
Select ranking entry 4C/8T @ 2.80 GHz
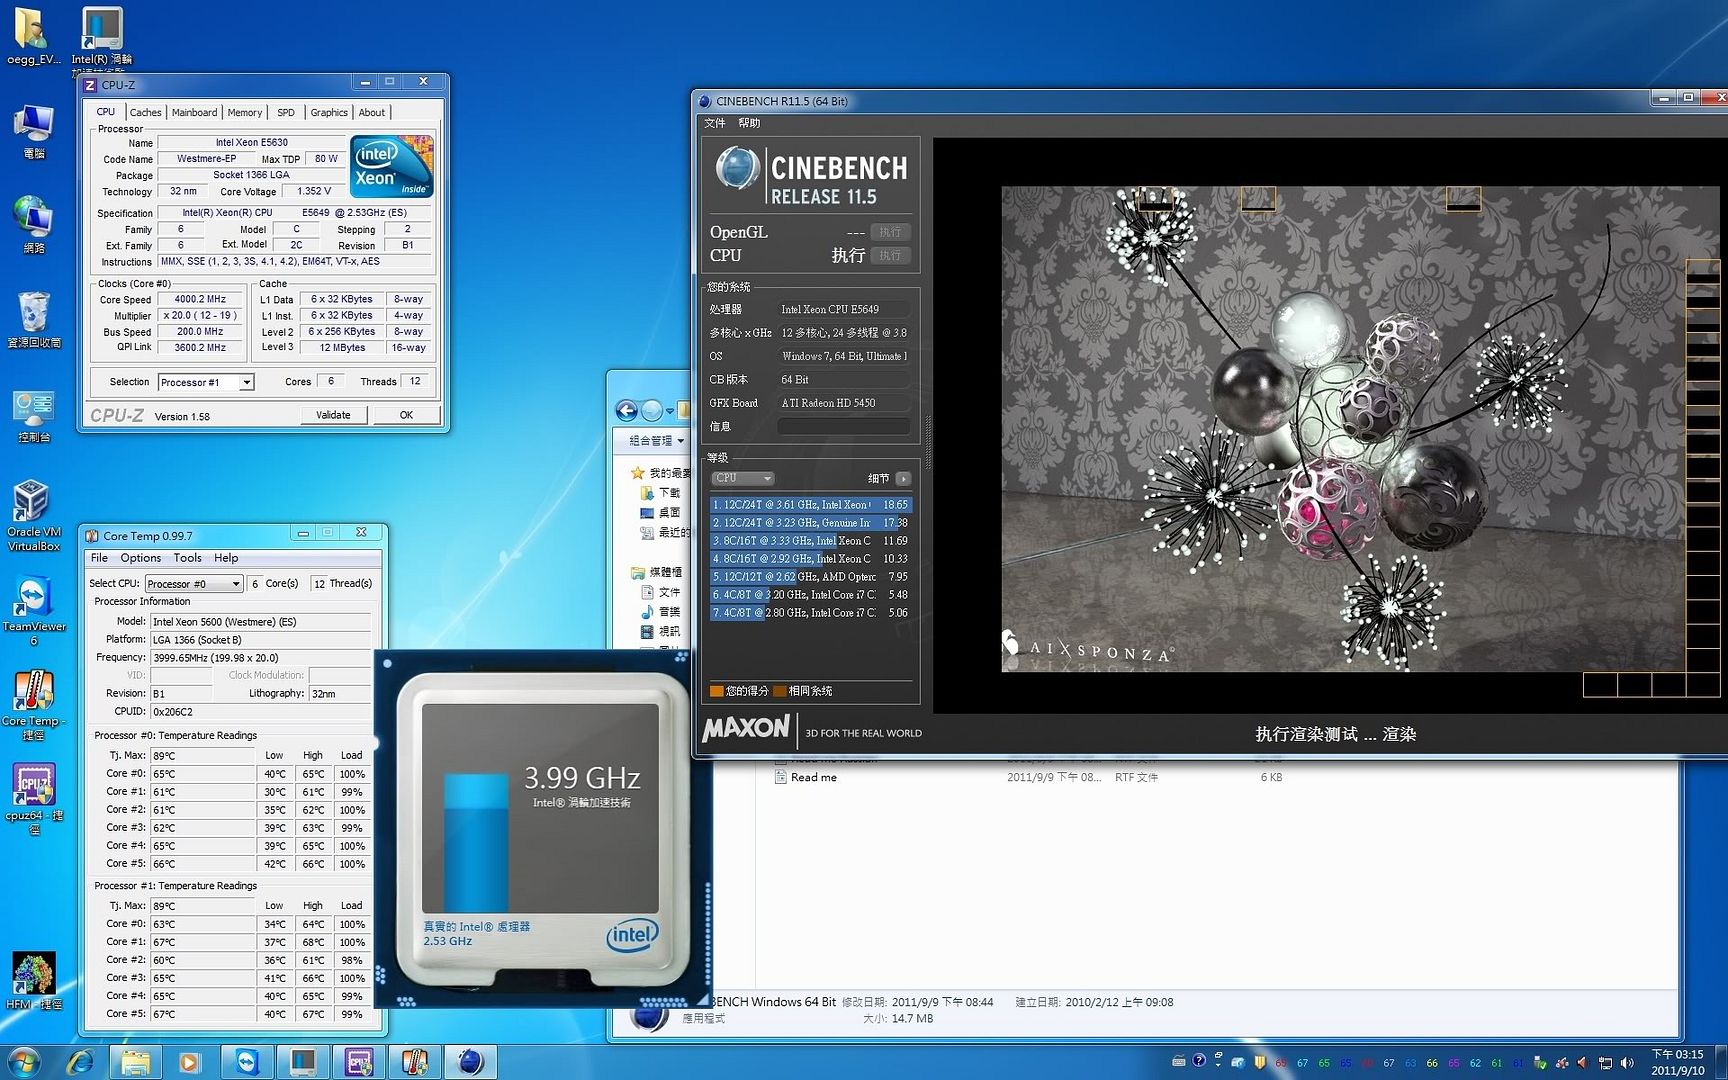(x=811, y=613)
